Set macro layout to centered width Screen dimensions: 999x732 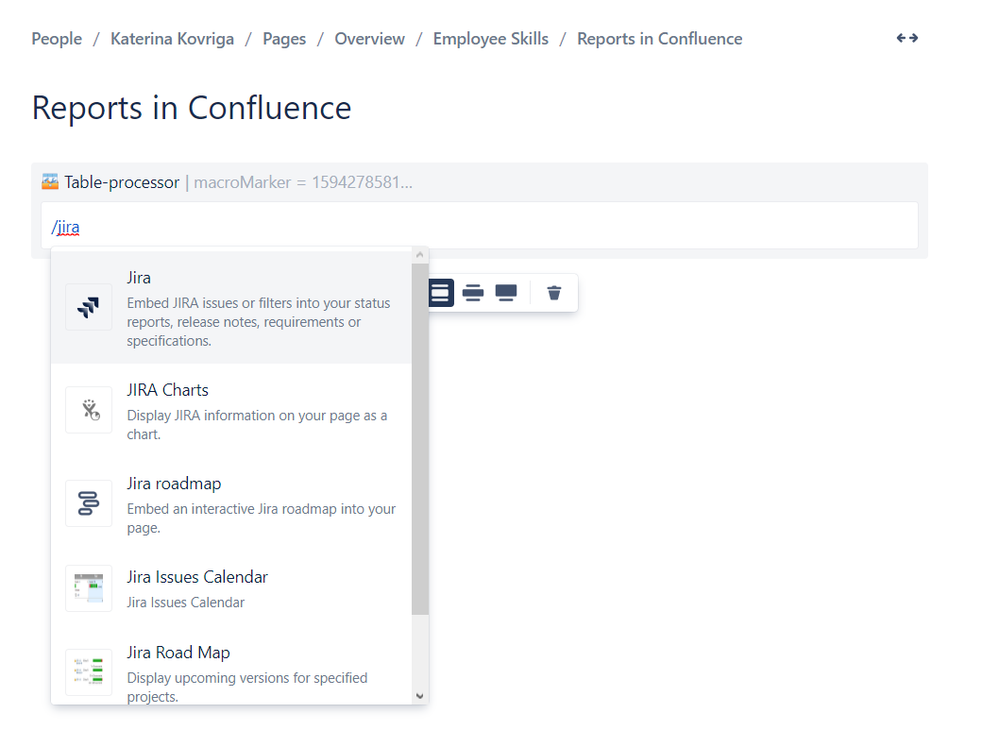pyautogui.click(x=440, y=293)
